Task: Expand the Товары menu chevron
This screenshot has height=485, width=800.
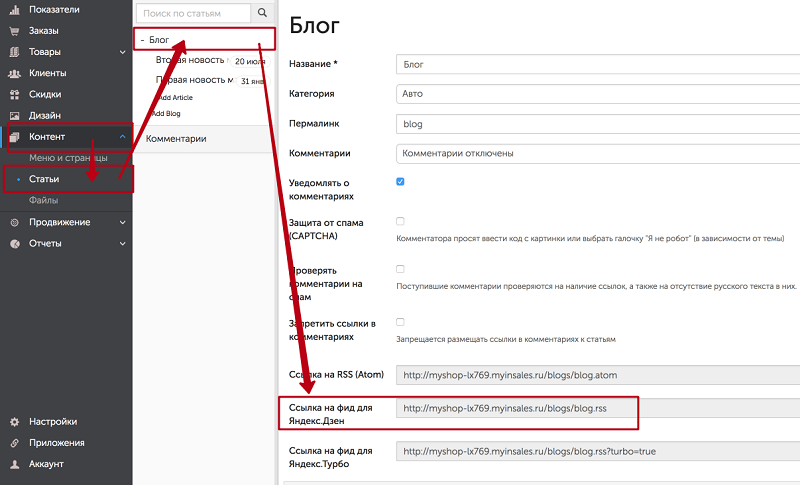Action: 121,52
